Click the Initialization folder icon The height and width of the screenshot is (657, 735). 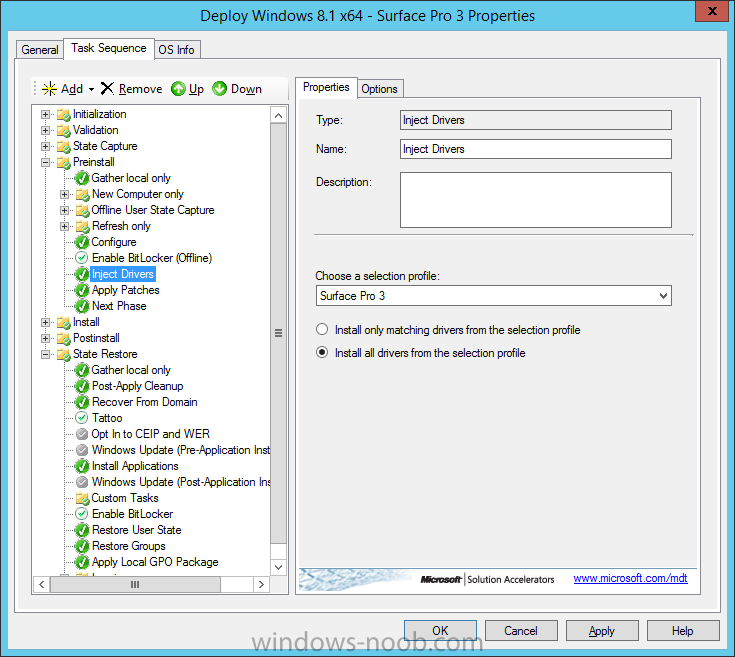[63, 114]
